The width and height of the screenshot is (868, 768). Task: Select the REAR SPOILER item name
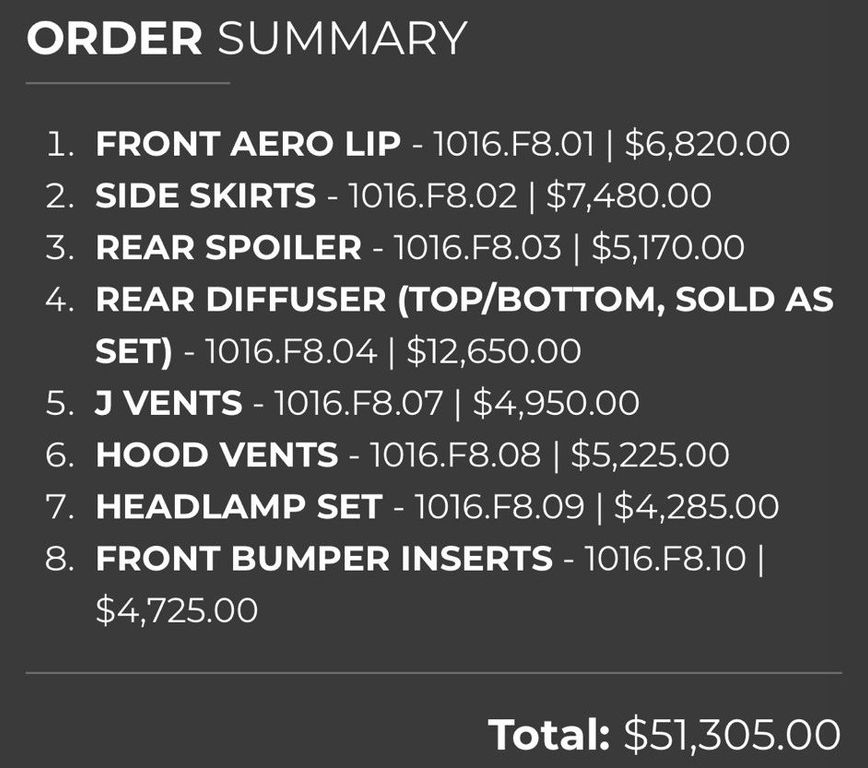228,248
